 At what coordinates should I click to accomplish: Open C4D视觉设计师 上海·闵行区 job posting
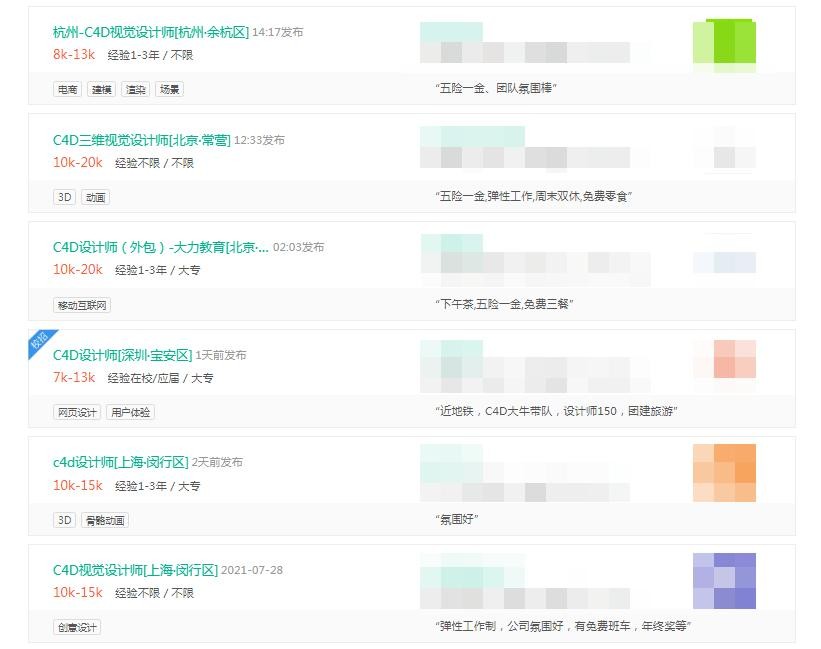[135, 570]
